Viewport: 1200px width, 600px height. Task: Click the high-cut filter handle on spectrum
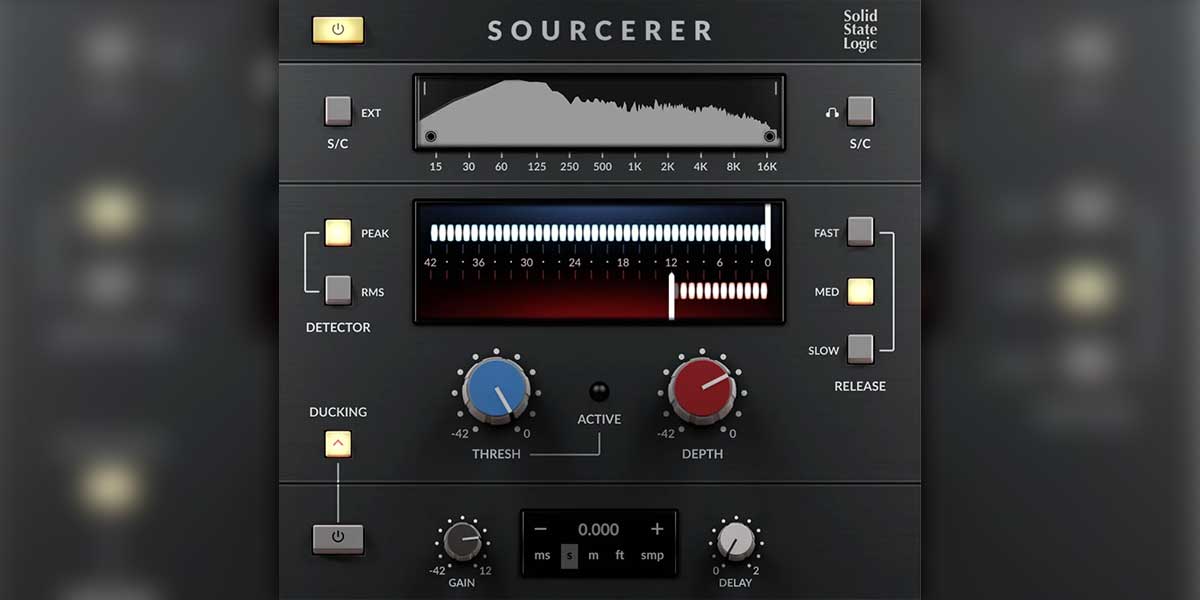[770, 137]
